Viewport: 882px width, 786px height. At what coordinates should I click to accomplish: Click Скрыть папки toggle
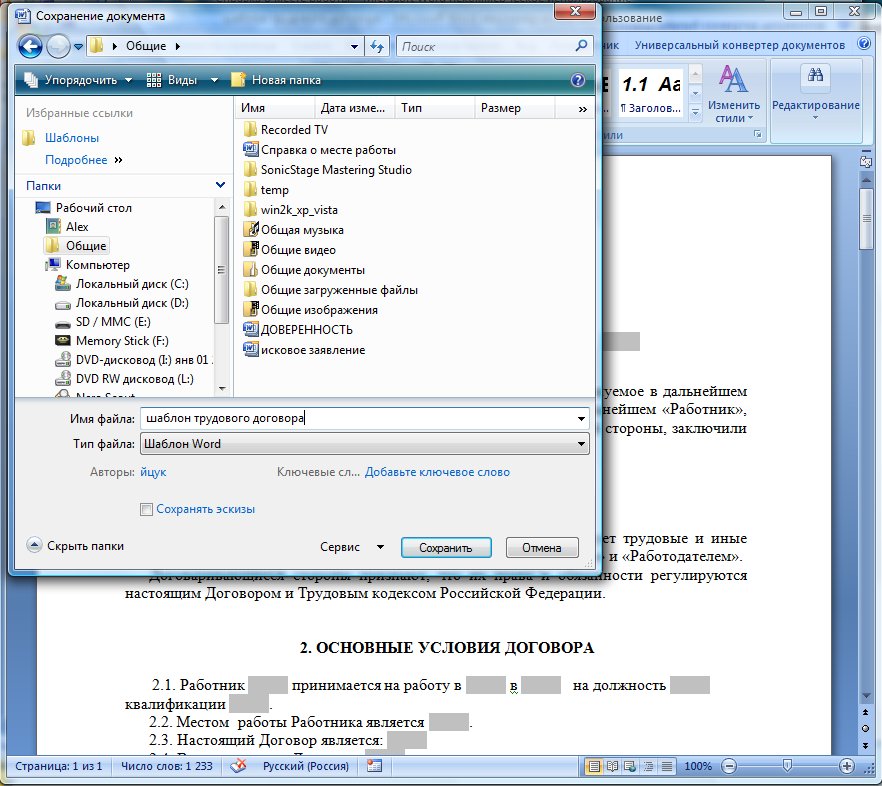75,545
